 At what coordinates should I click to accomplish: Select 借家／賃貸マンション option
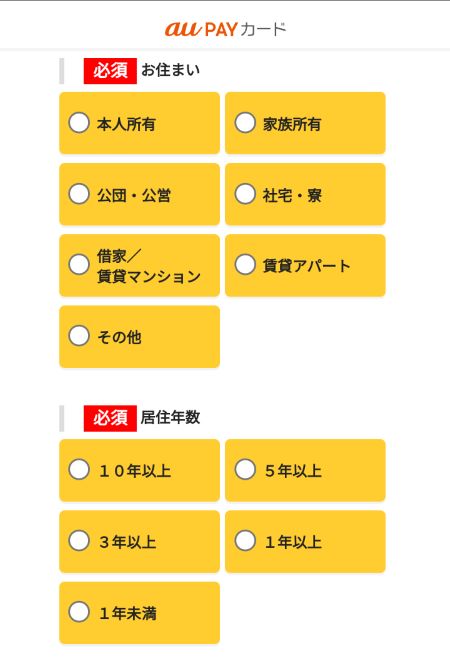tap(139, 266)
